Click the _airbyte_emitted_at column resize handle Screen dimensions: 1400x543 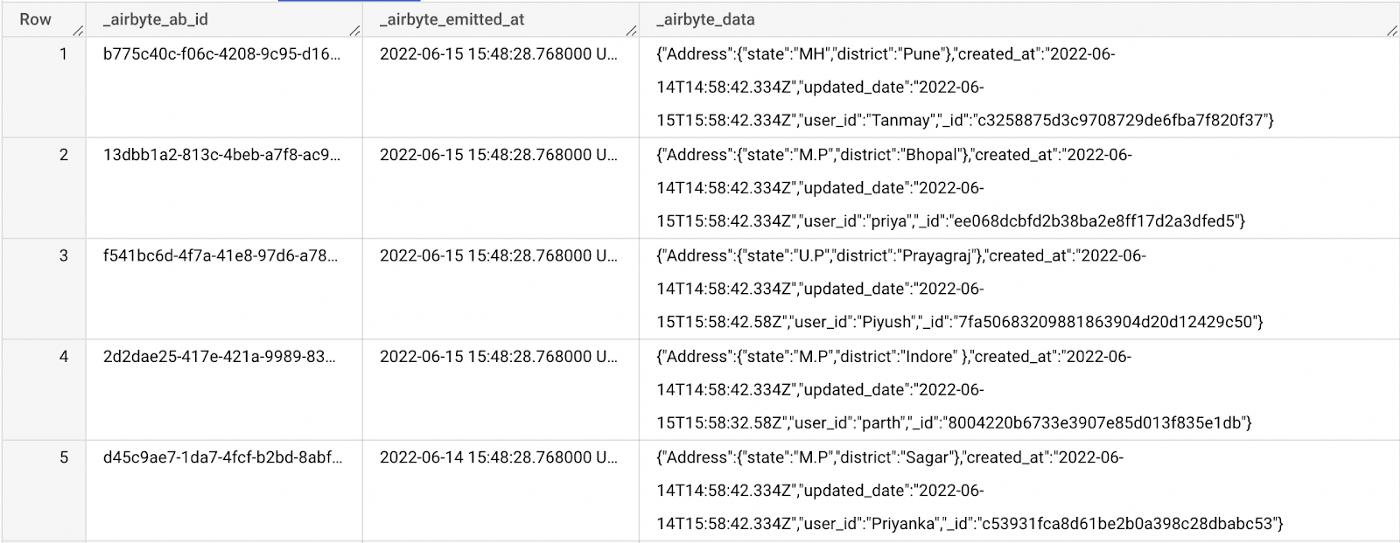tap(631, 32)
